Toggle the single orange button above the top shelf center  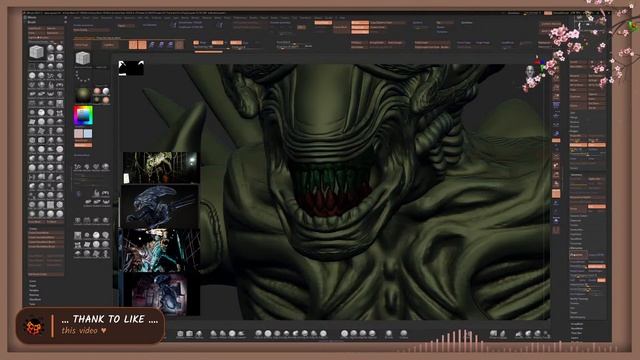coord(323,22)
